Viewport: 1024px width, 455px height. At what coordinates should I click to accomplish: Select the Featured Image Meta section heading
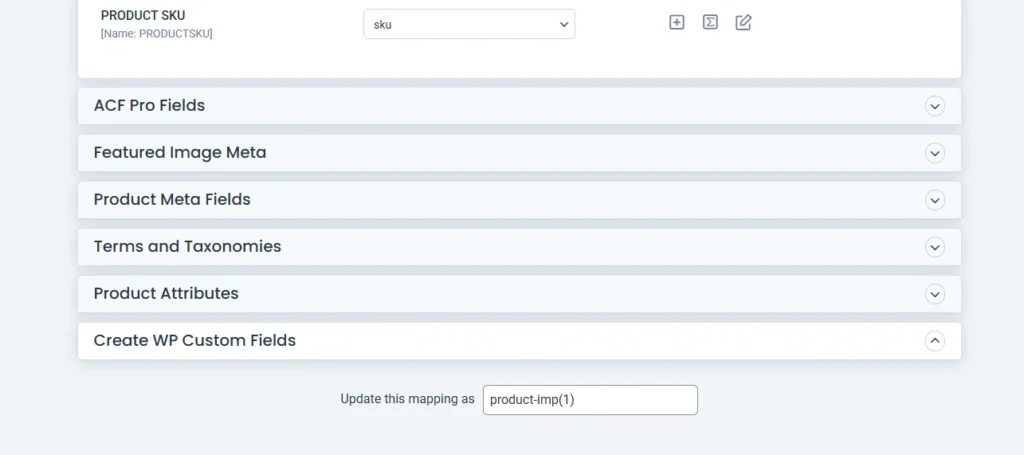tap(180, 152)
